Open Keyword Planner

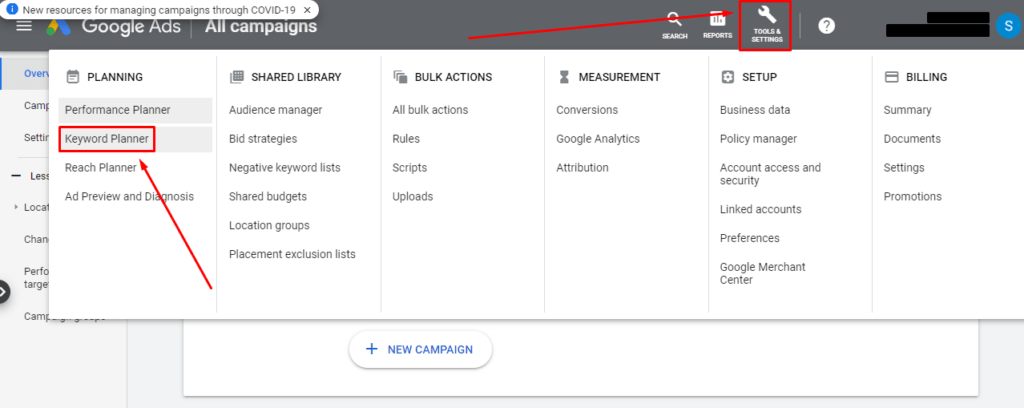coord(135,139)
